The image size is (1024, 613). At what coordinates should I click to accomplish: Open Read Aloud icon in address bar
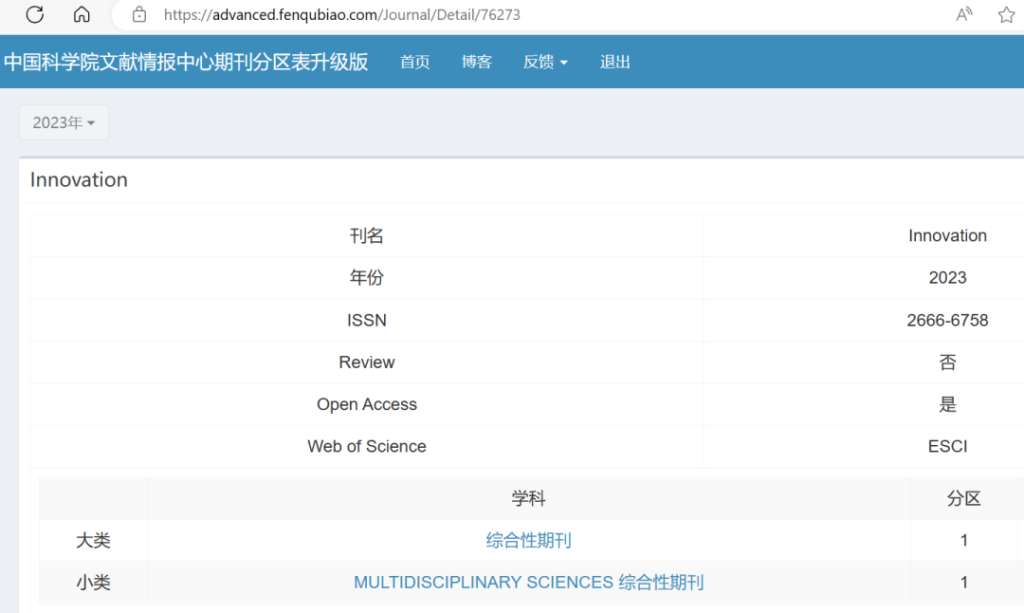[x=964, y=14]
